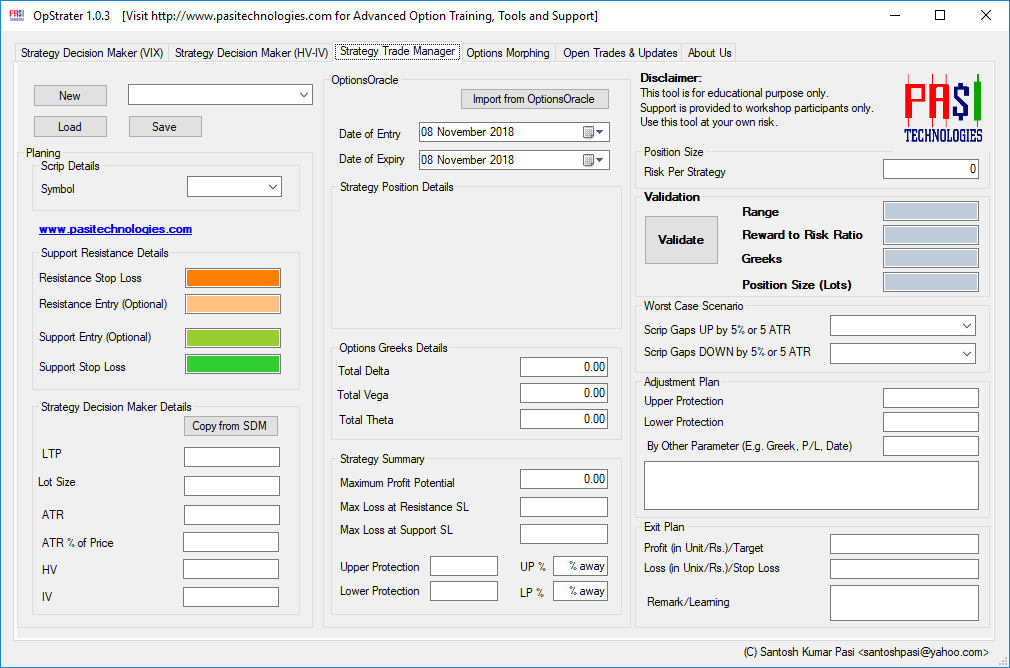The height and width of the screenshot is (668, 1010).
Task: Click the New button
Action: pyautogui.click(x=70, y=95)
